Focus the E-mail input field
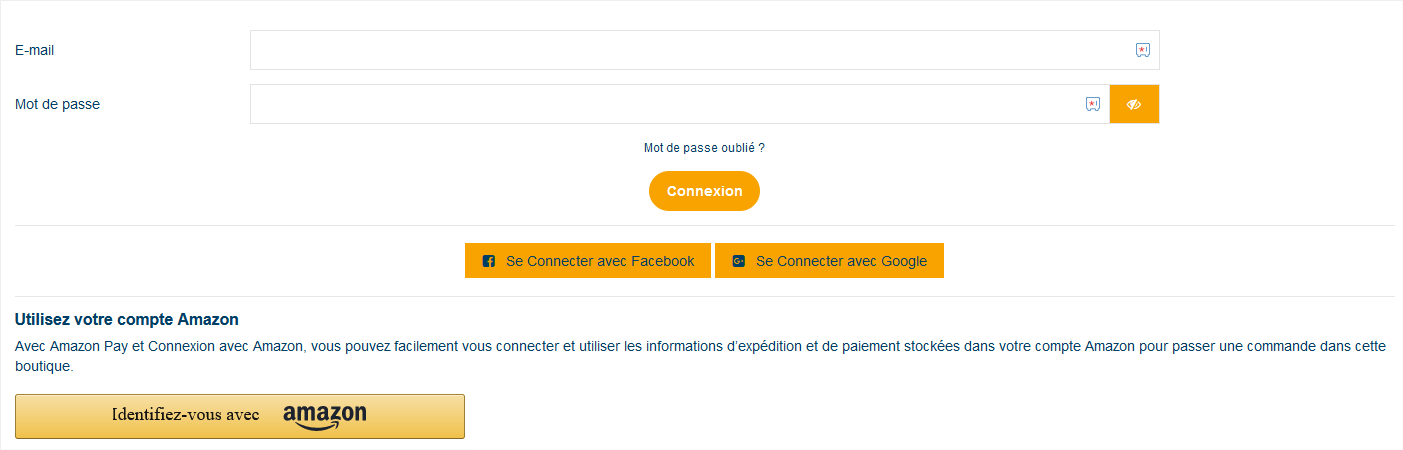Screen dimensions: 1403x450 (704, 50)
